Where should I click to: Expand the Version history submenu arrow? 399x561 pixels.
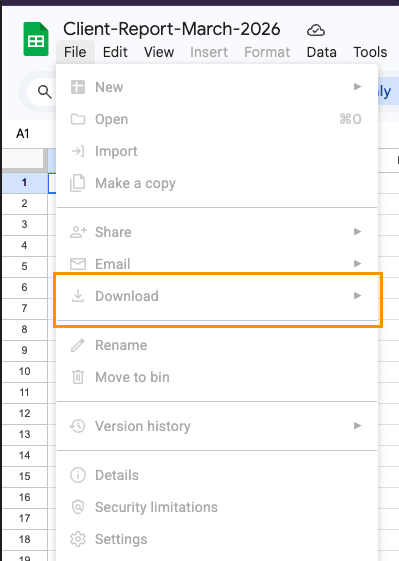point(357,426)
